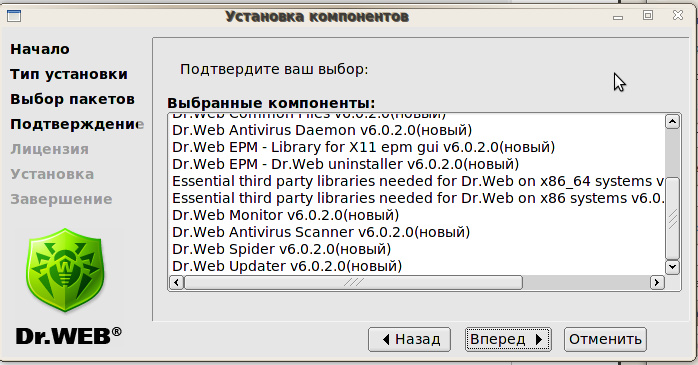Click the Вперед button to continue

click(508, 340)
